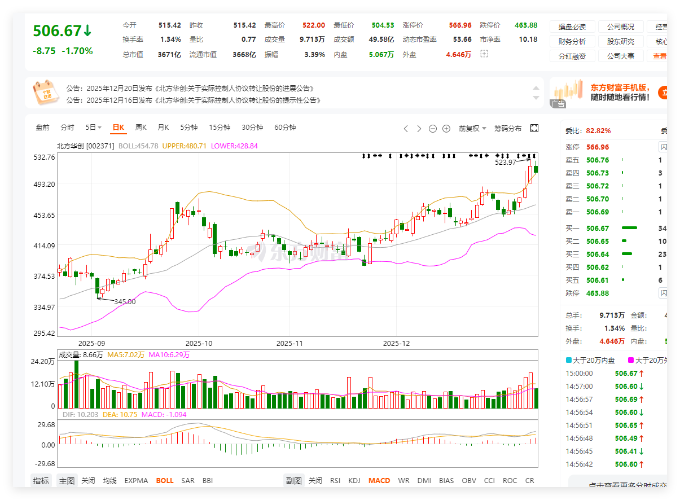Select 15分钟 chart tab

point(219,127)
